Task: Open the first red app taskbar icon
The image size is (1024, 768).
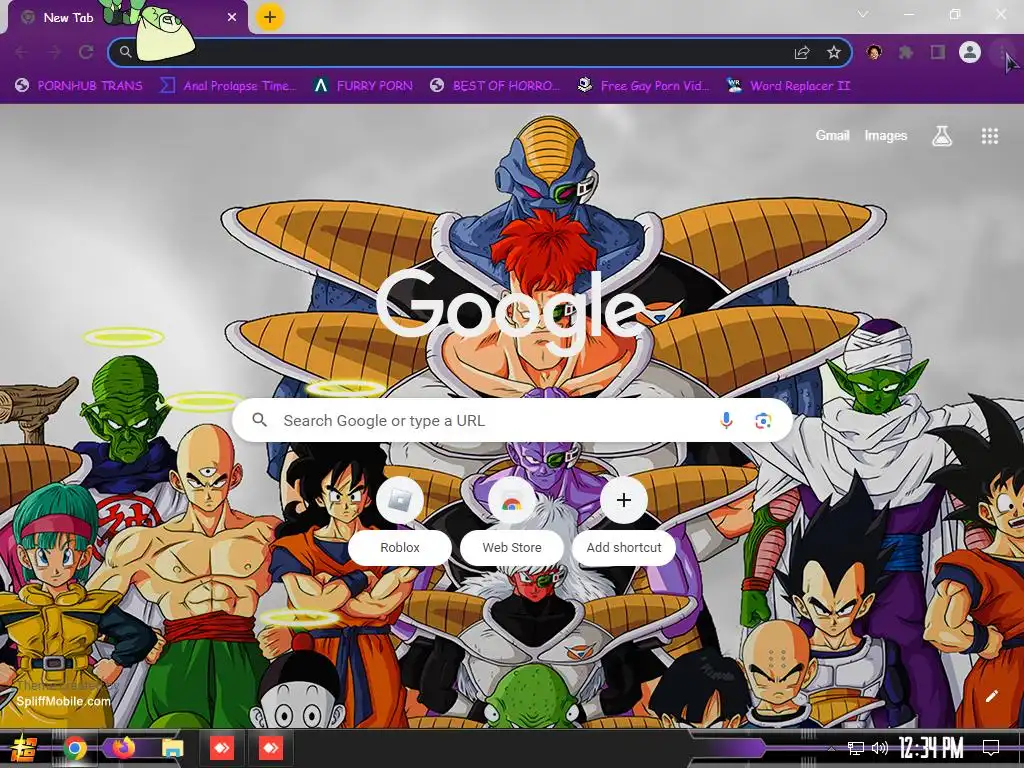Action: [222, 748]
